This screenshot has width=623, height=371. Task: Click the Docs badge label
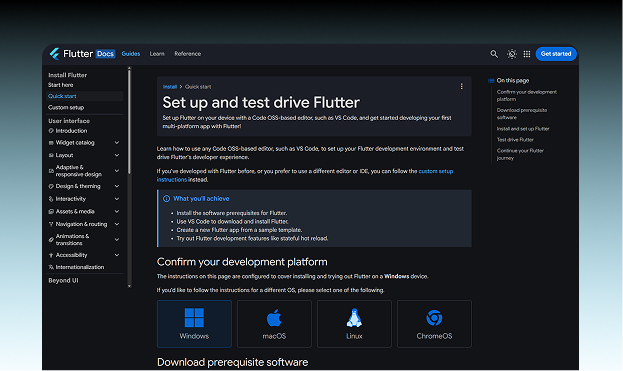105,54
